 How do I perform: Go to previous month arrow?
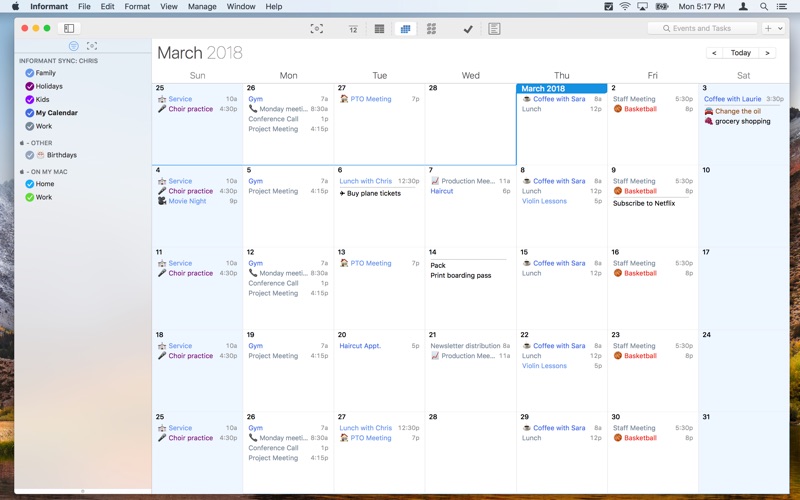point(714,53)
